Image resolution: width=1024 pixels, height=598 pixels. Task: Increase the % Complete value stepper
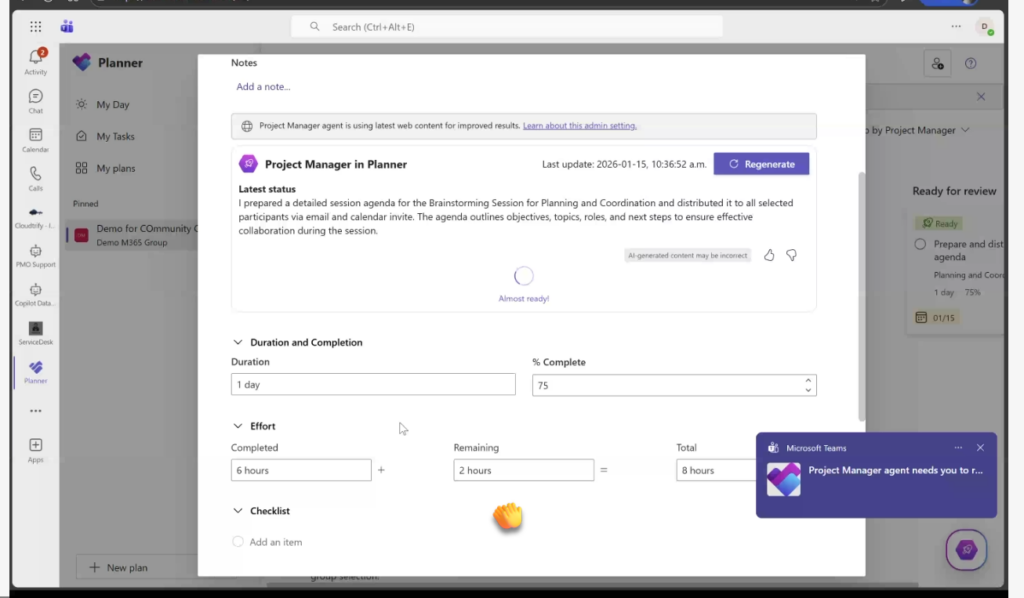[x=808, y=381]
